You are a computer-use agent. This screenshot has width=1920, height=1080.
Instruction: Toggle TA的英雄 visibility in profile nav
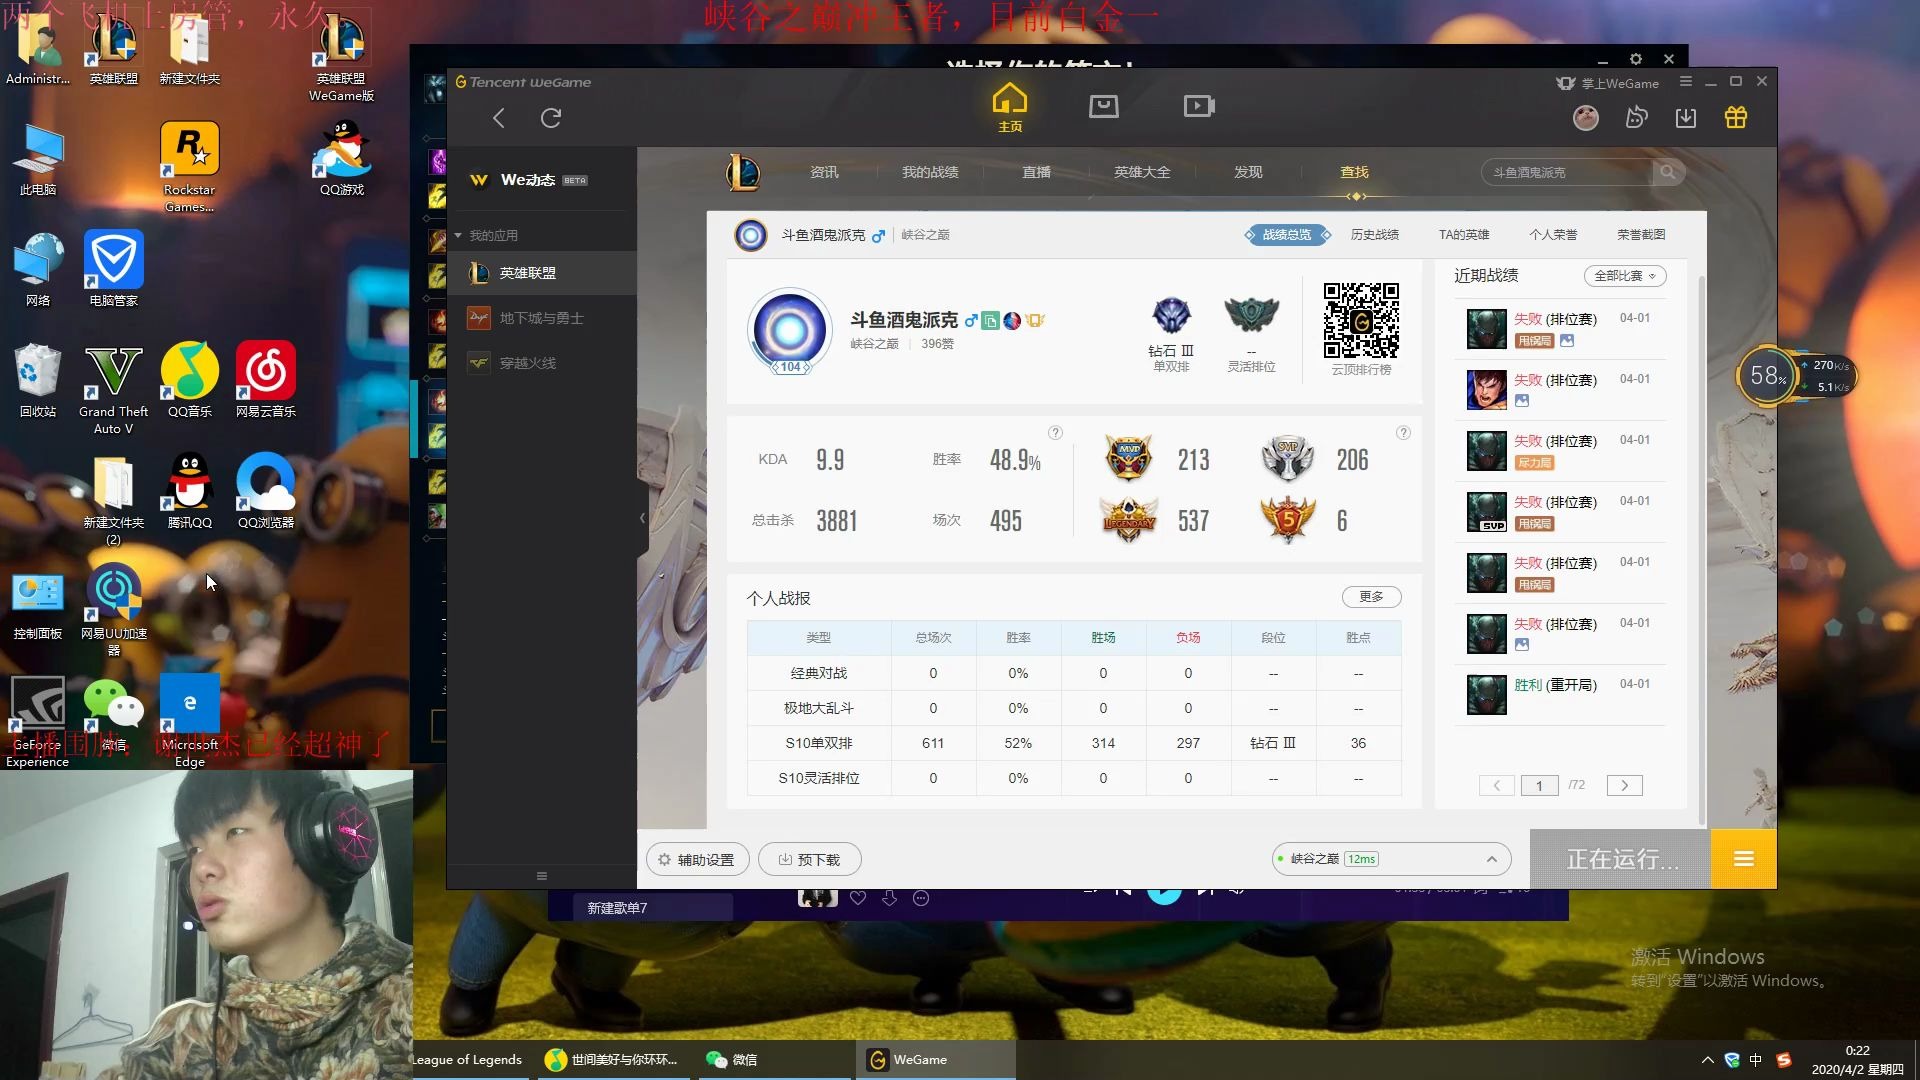1462,235
